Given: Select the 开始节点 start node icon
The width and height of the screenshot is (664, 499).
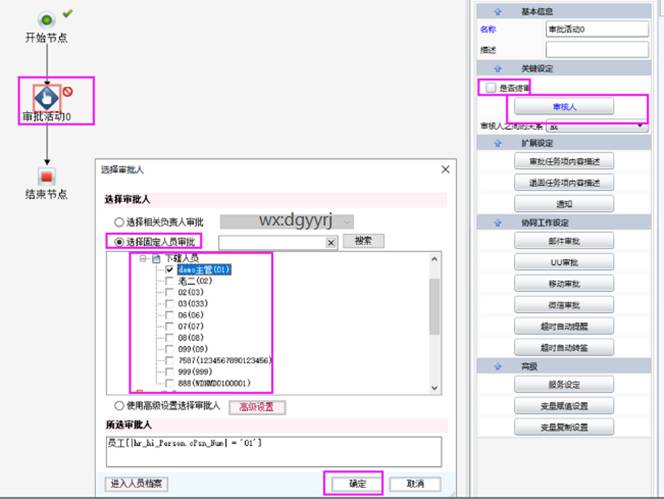Looking at the screenshot, I should (46, 19).
